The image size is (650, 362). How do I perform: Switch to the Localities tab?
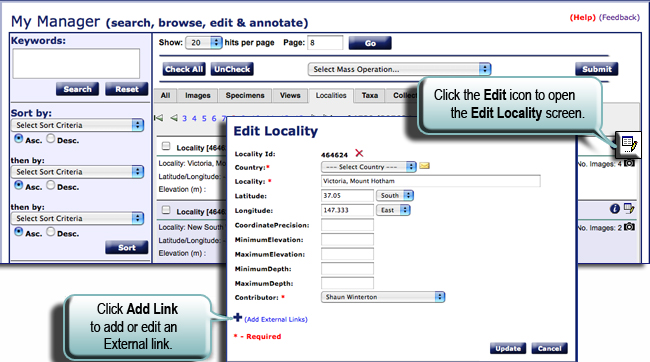point(331,95)
